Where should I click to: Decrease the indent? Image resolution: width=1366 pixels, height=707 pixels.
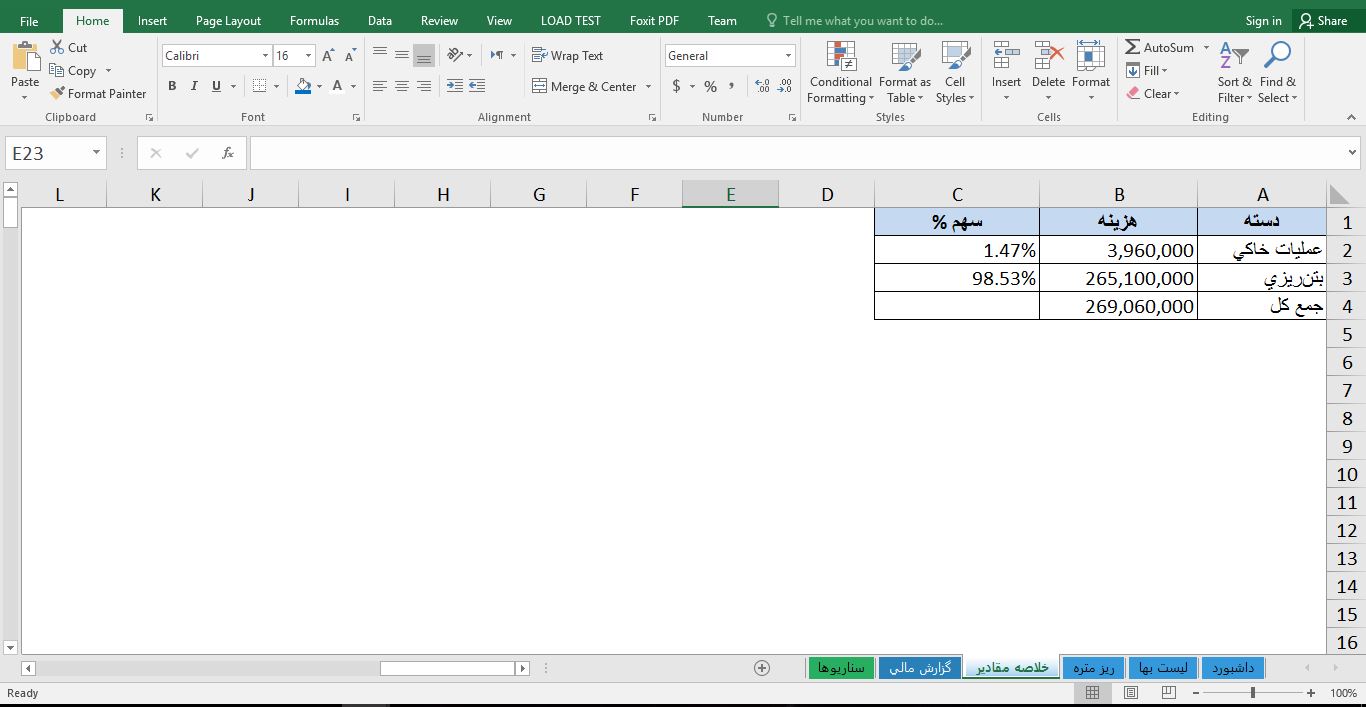(455, 86)
